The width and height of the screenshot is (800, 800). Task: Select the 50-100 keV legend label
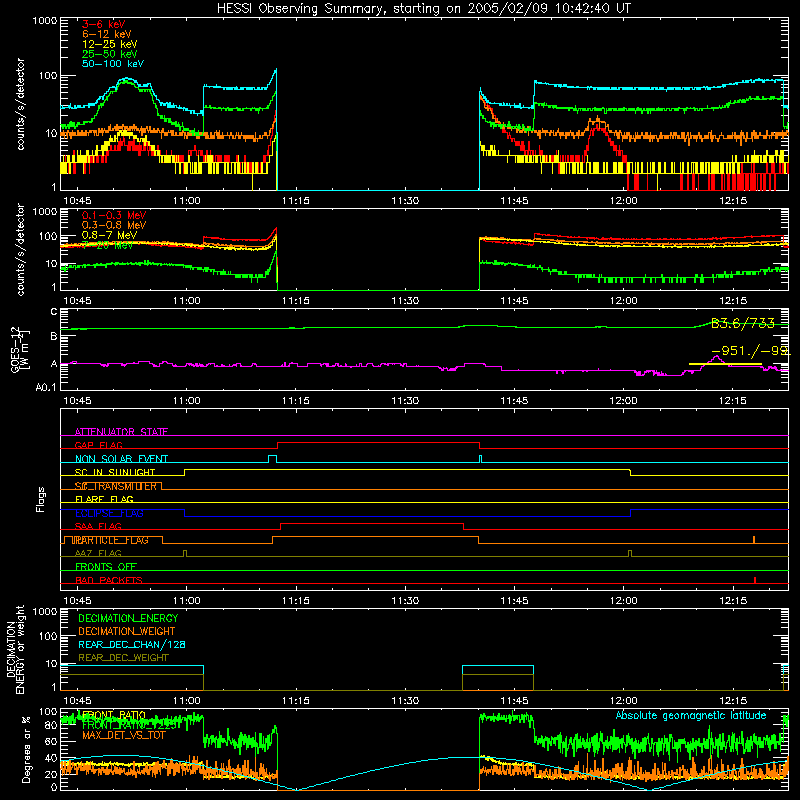coord(113,64)
